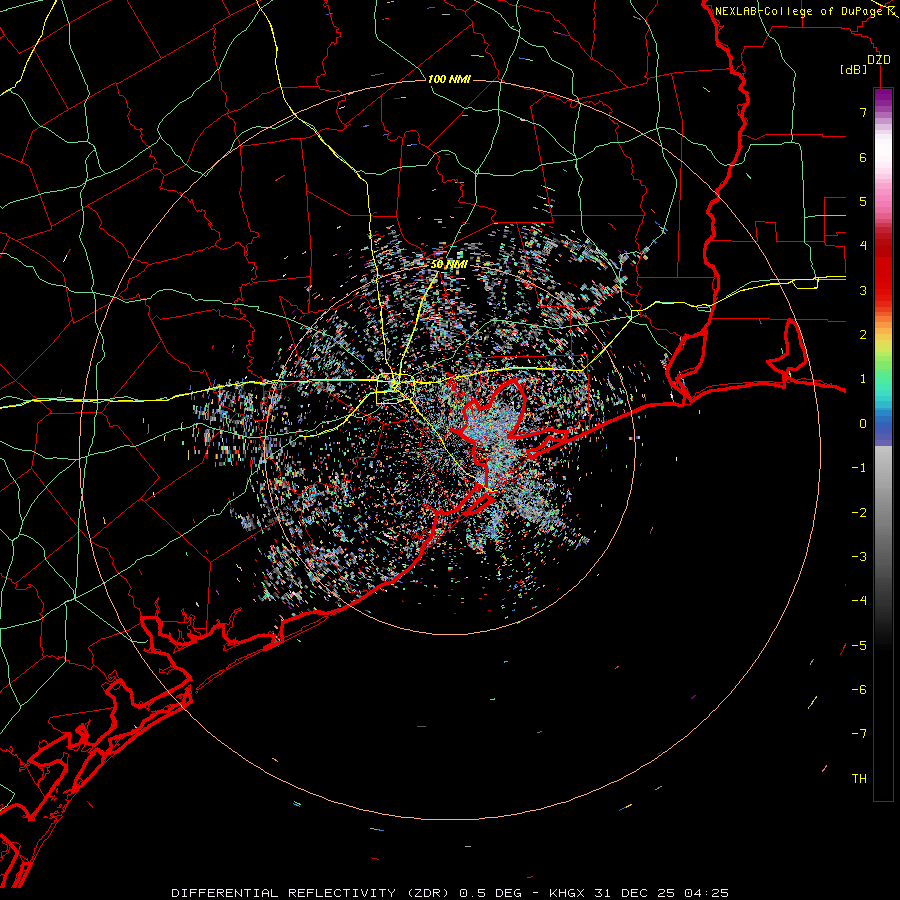Click the 04:25 timestamp
The height and width of the screenshot is (900, 900).
coord(706,893)
